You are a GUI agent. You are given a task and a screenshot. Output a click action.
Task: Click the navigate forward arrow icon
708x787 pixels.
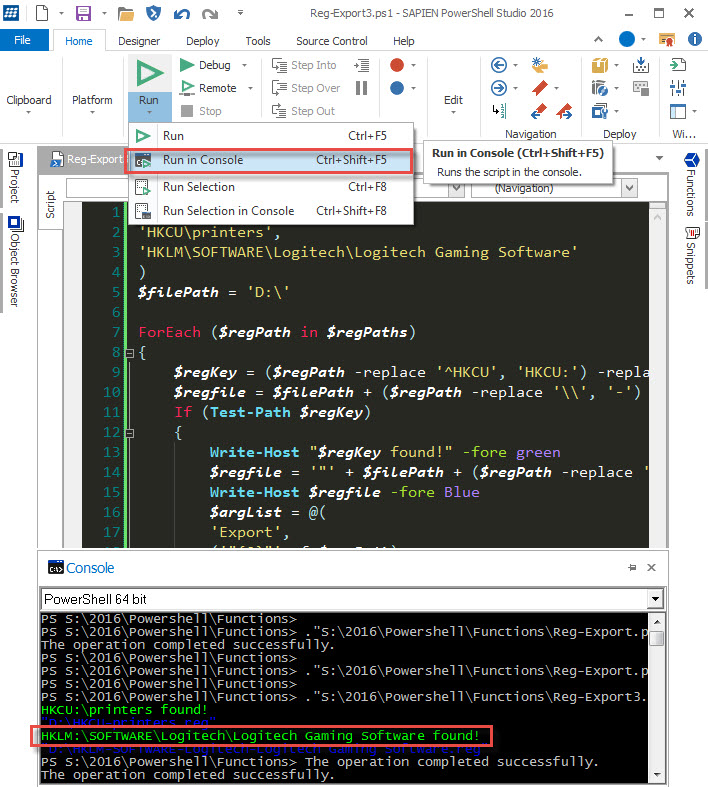(x=498, y=88)
